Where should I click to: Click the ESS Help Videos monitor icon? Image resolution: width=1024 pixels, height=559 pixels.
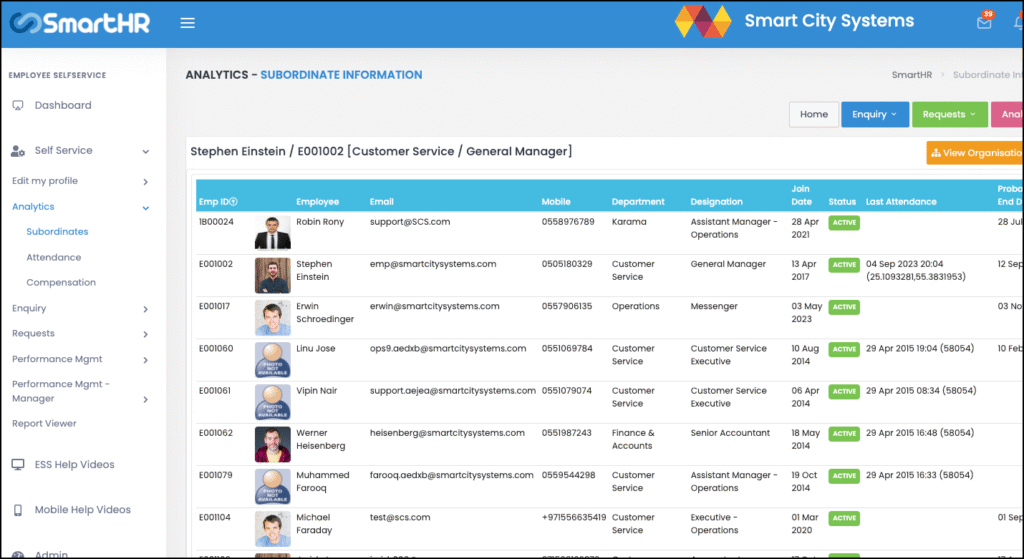(x=18, y=465)
